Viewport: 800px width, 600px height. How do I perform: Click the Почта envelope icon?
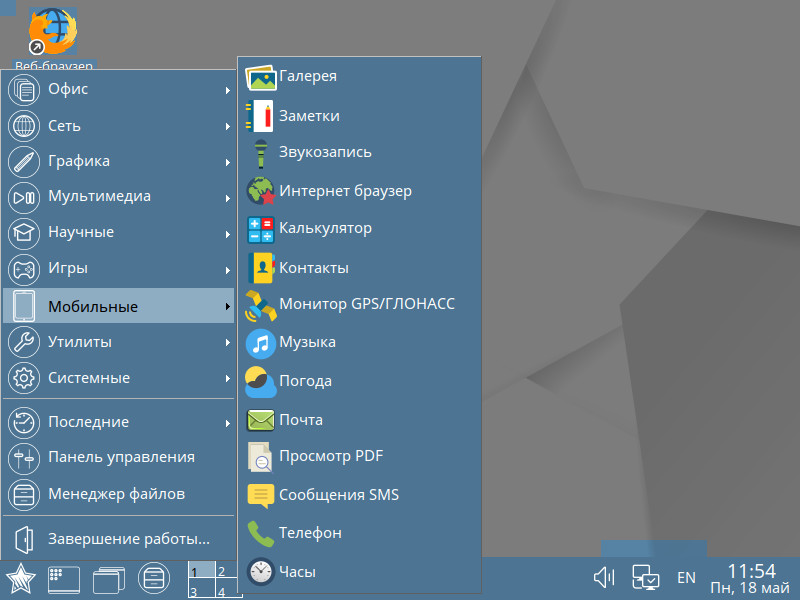tap(261, 420)
